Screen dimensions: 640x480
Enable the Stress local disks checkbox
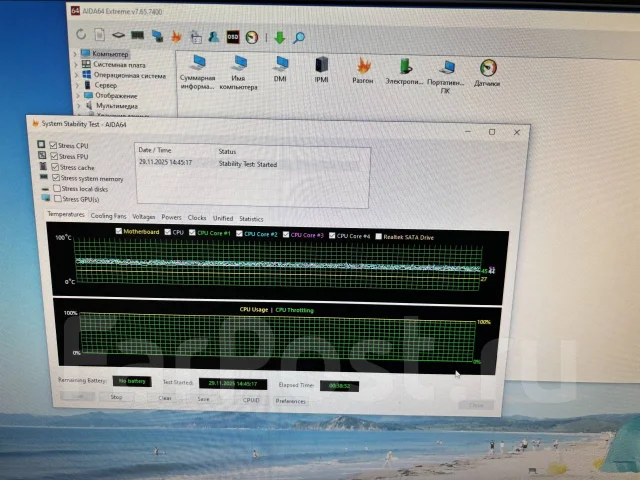tap(57, 188)
